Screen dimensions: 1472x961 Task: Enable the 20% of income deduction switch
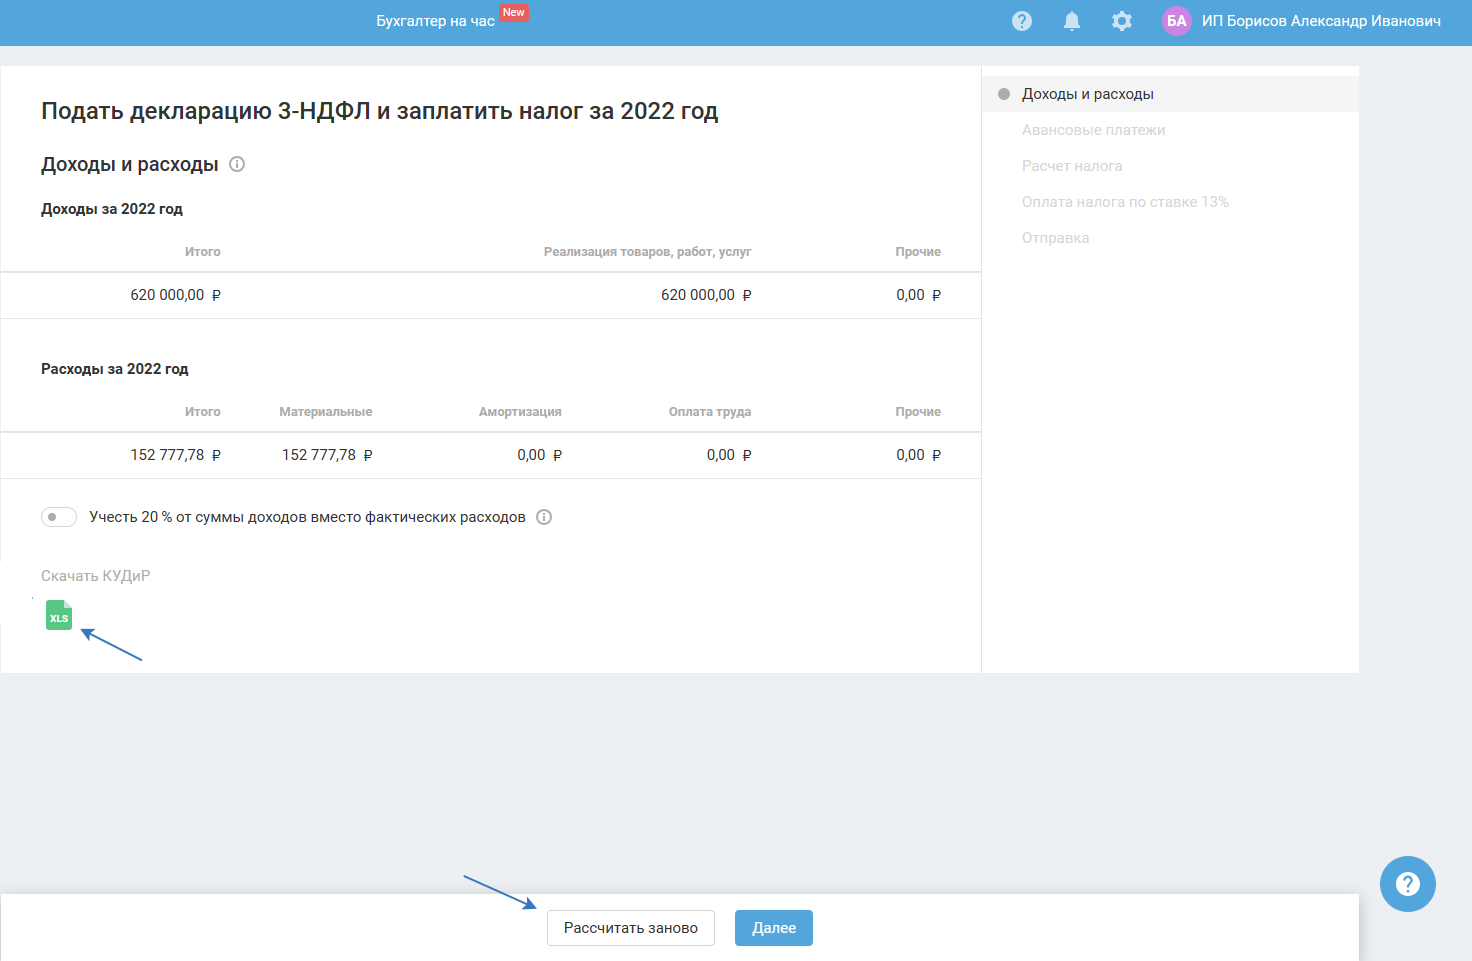click(59, 517)
